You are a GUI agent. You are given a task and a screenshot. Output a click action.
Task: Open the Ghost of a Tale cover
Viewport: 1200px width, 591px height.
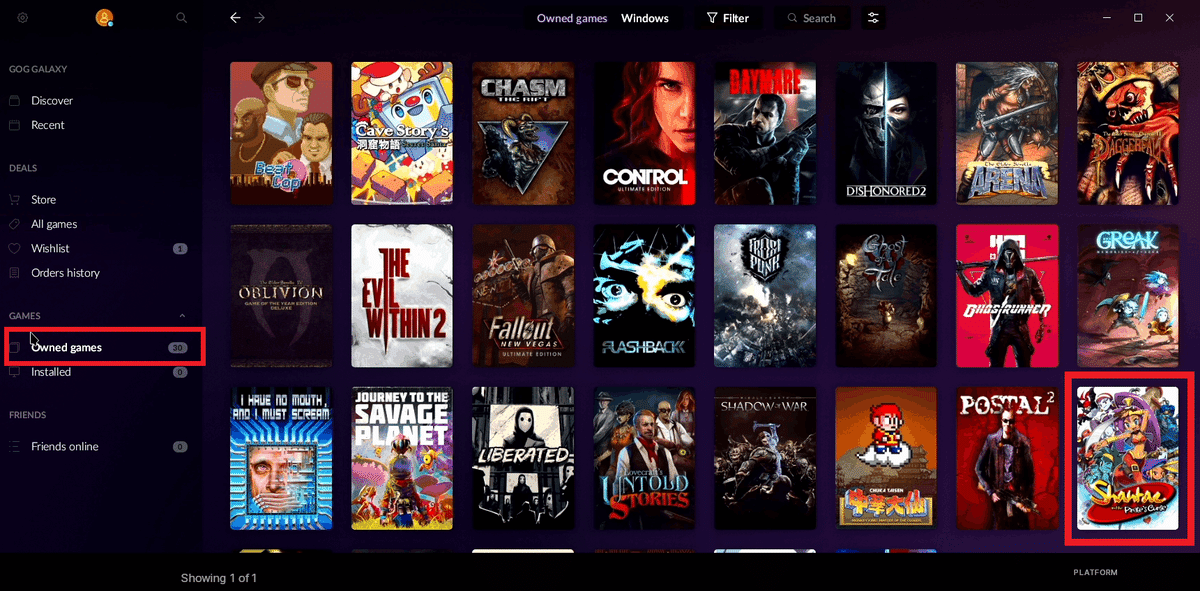tap(887, 296)
